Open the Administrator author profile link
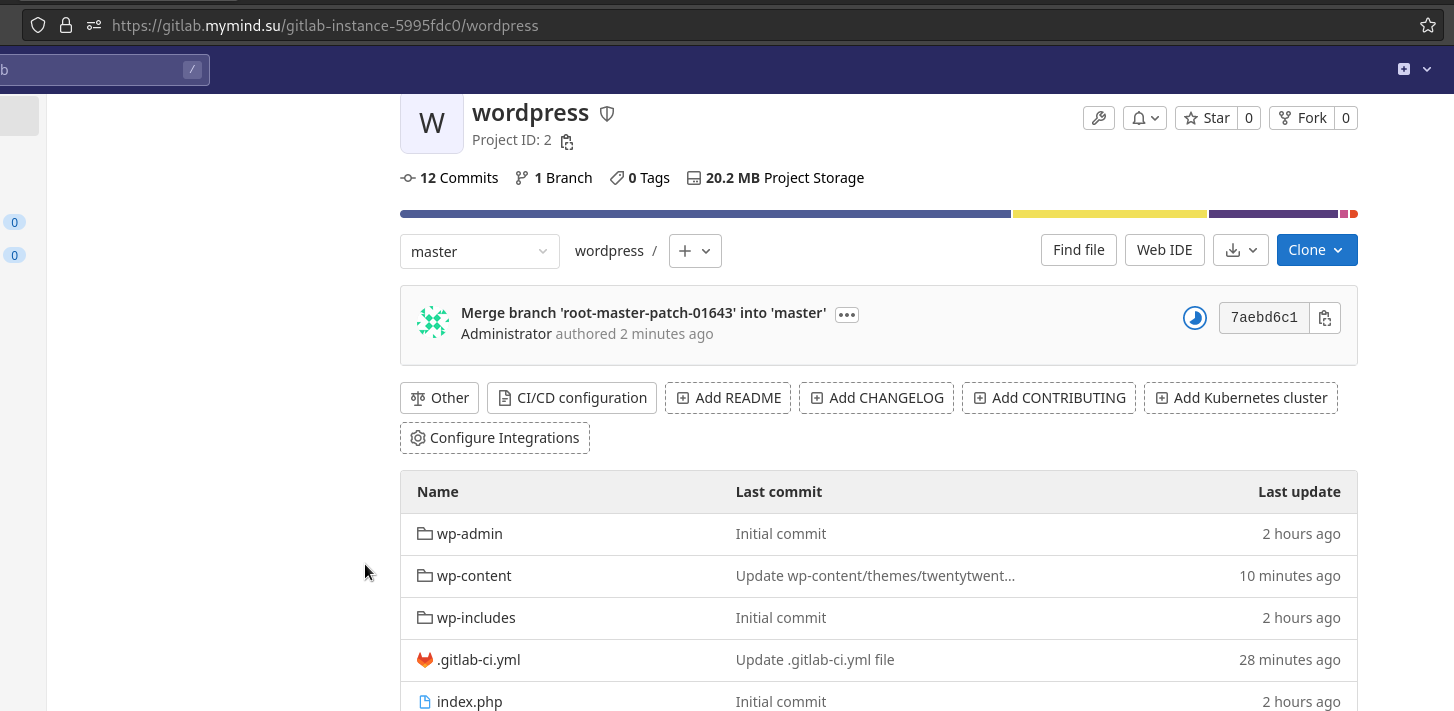1454x711 pixels. click(506, 334)
